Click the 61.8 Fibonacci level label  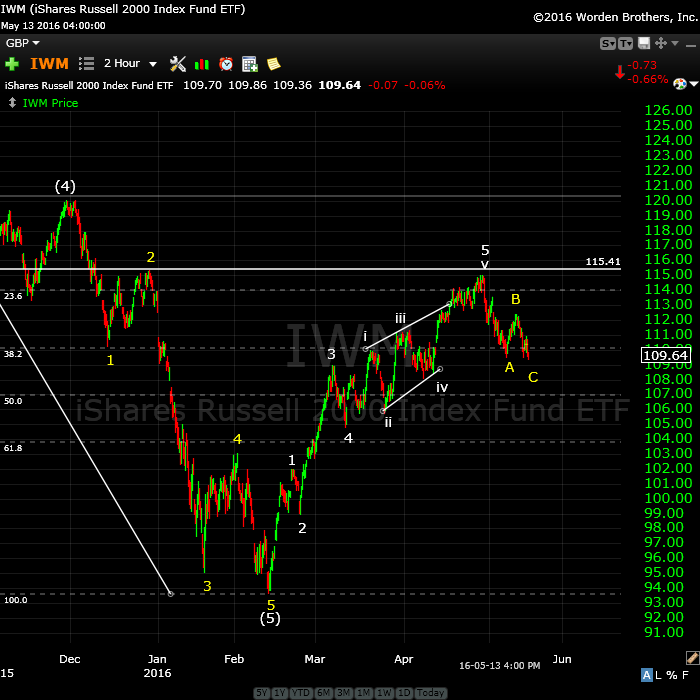12,448
